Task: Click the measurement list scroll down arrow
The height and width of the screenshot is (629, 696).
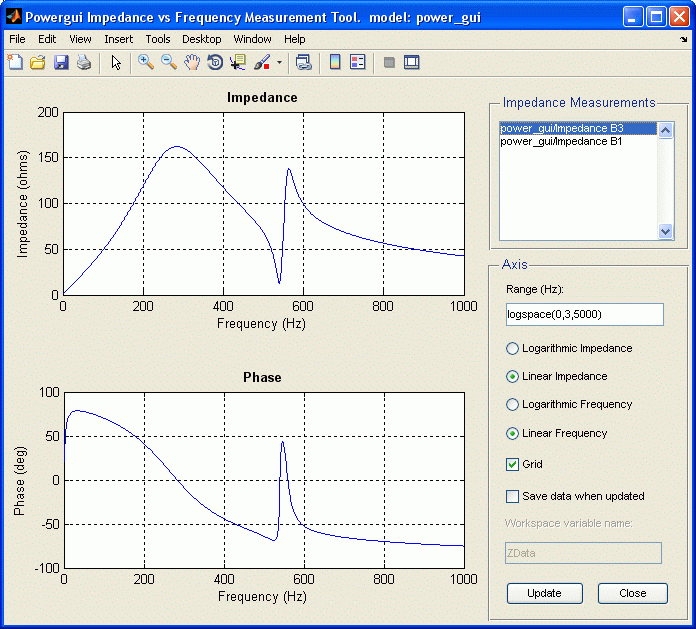Action: (x=665, y=231)
